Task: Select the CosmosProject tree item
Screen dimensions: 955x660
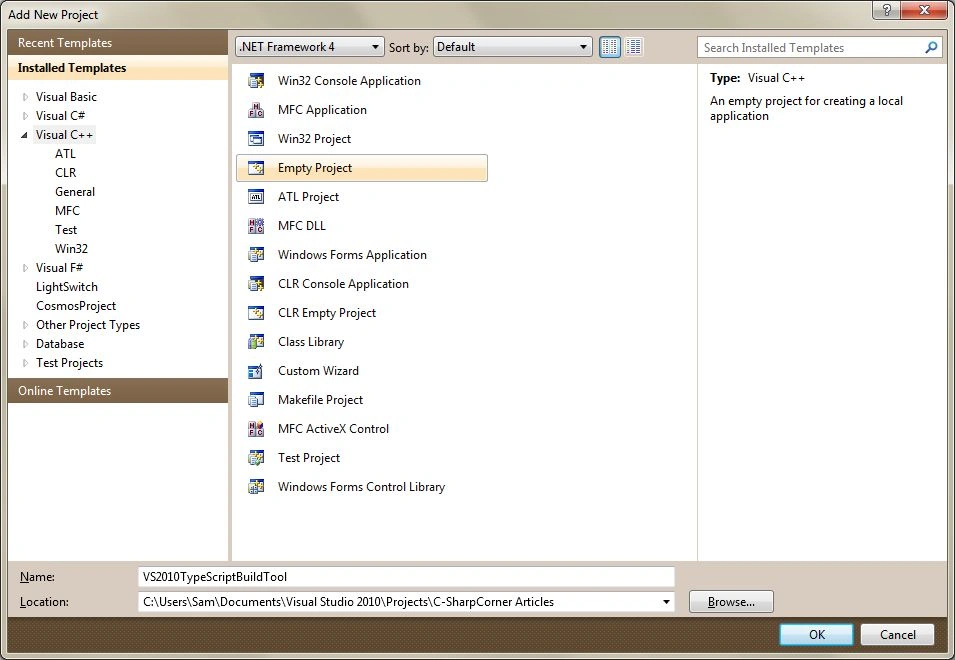Action: pyautogui.click(x=76, y=306)
